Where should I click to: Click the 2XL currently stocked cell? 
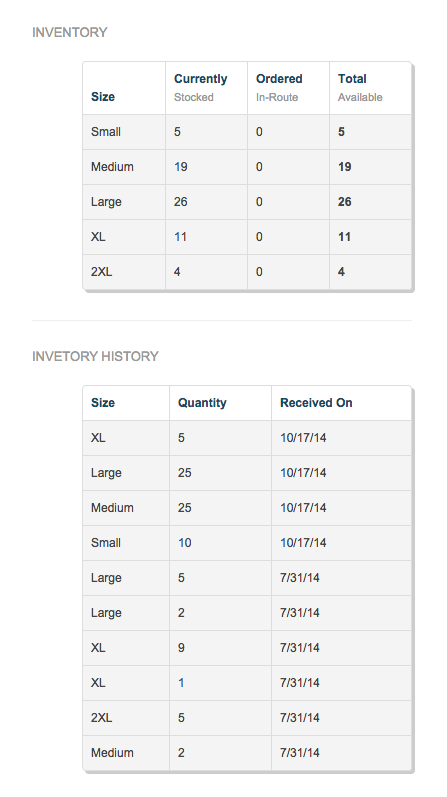point(206,272)
